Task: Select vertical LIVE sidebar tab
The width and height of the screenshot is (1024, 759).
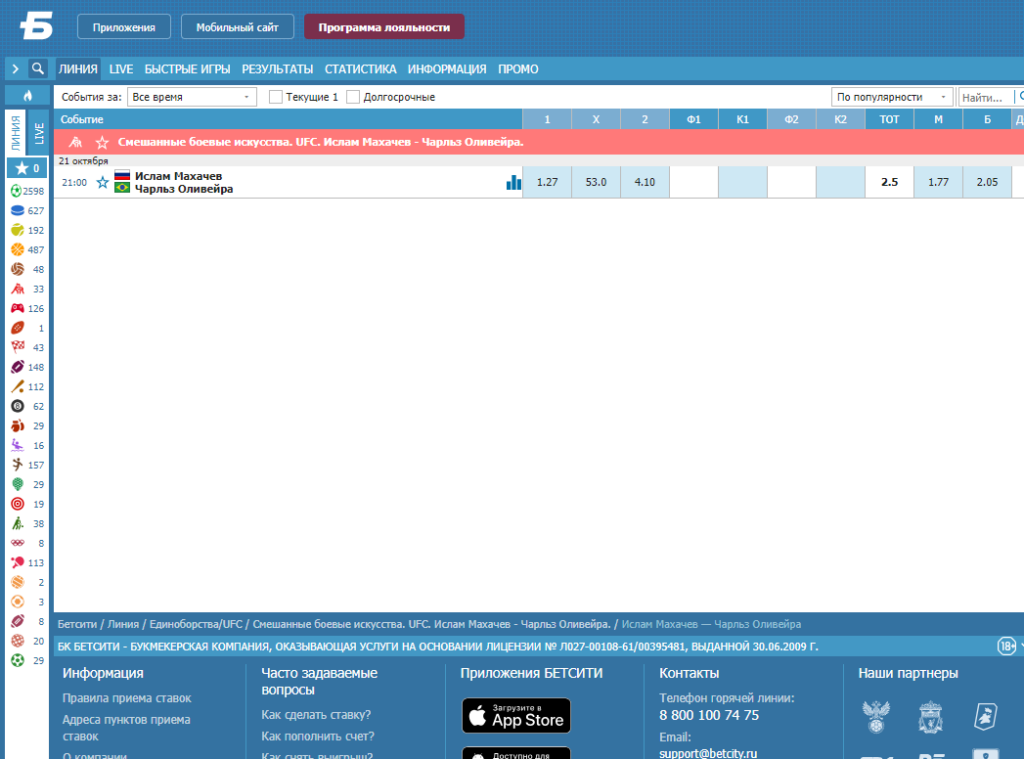Action: point(39,133)
